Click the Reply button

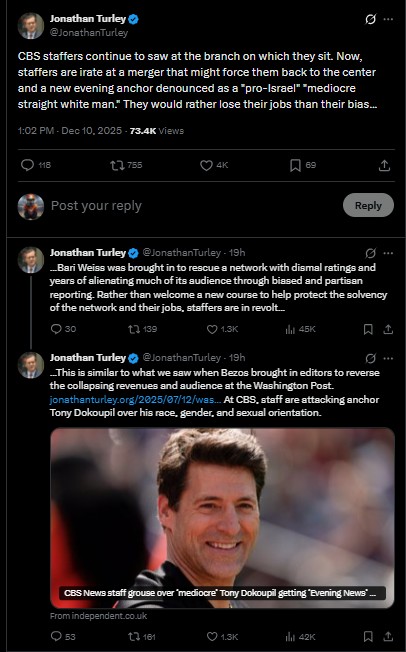[368, 205]
